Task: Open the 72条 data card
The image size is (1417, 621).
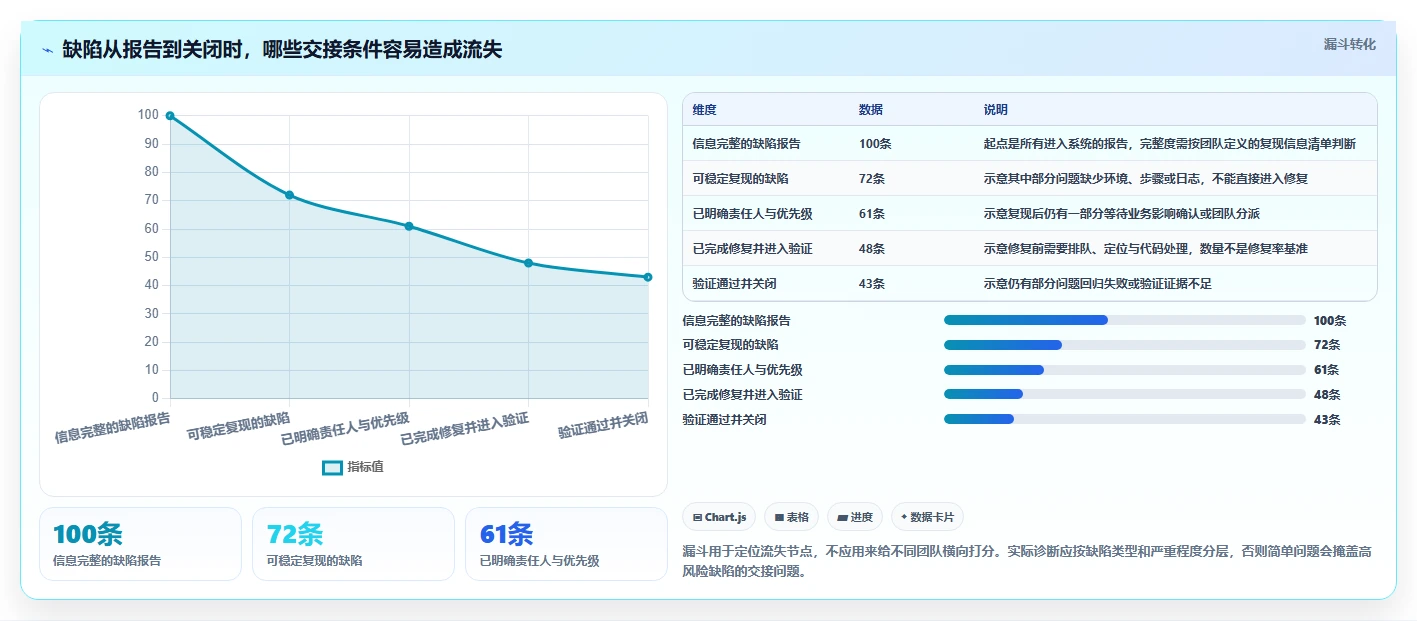Action: (x=353, y=544)
